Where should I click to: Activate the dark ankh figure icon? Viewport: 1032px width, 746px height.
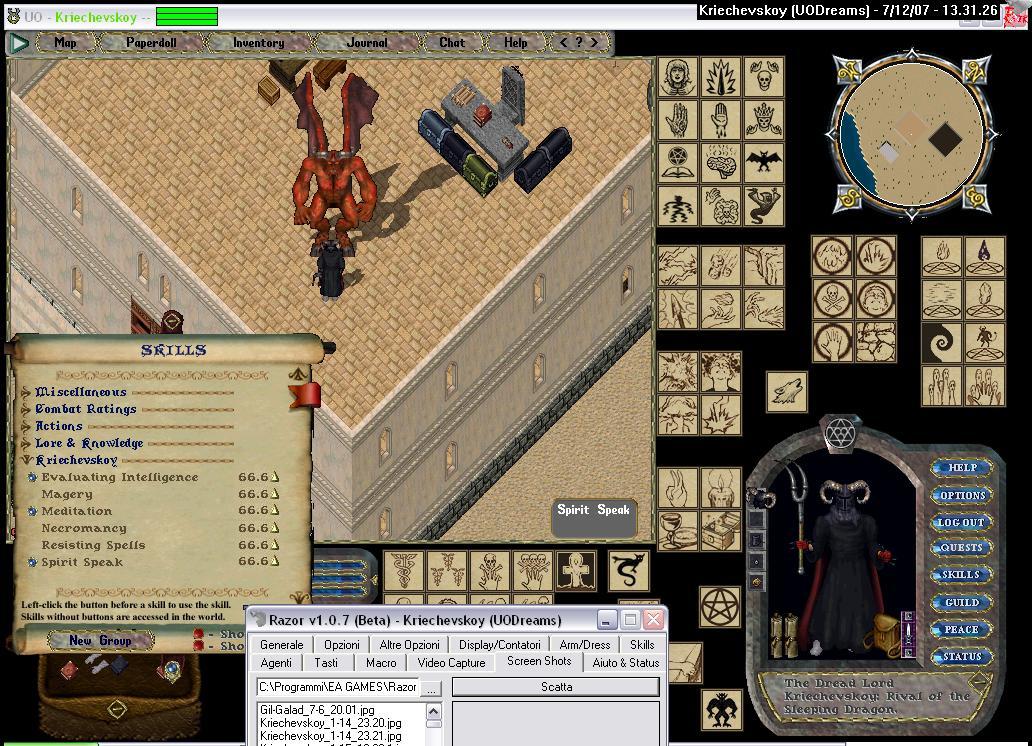coord(576,570)
